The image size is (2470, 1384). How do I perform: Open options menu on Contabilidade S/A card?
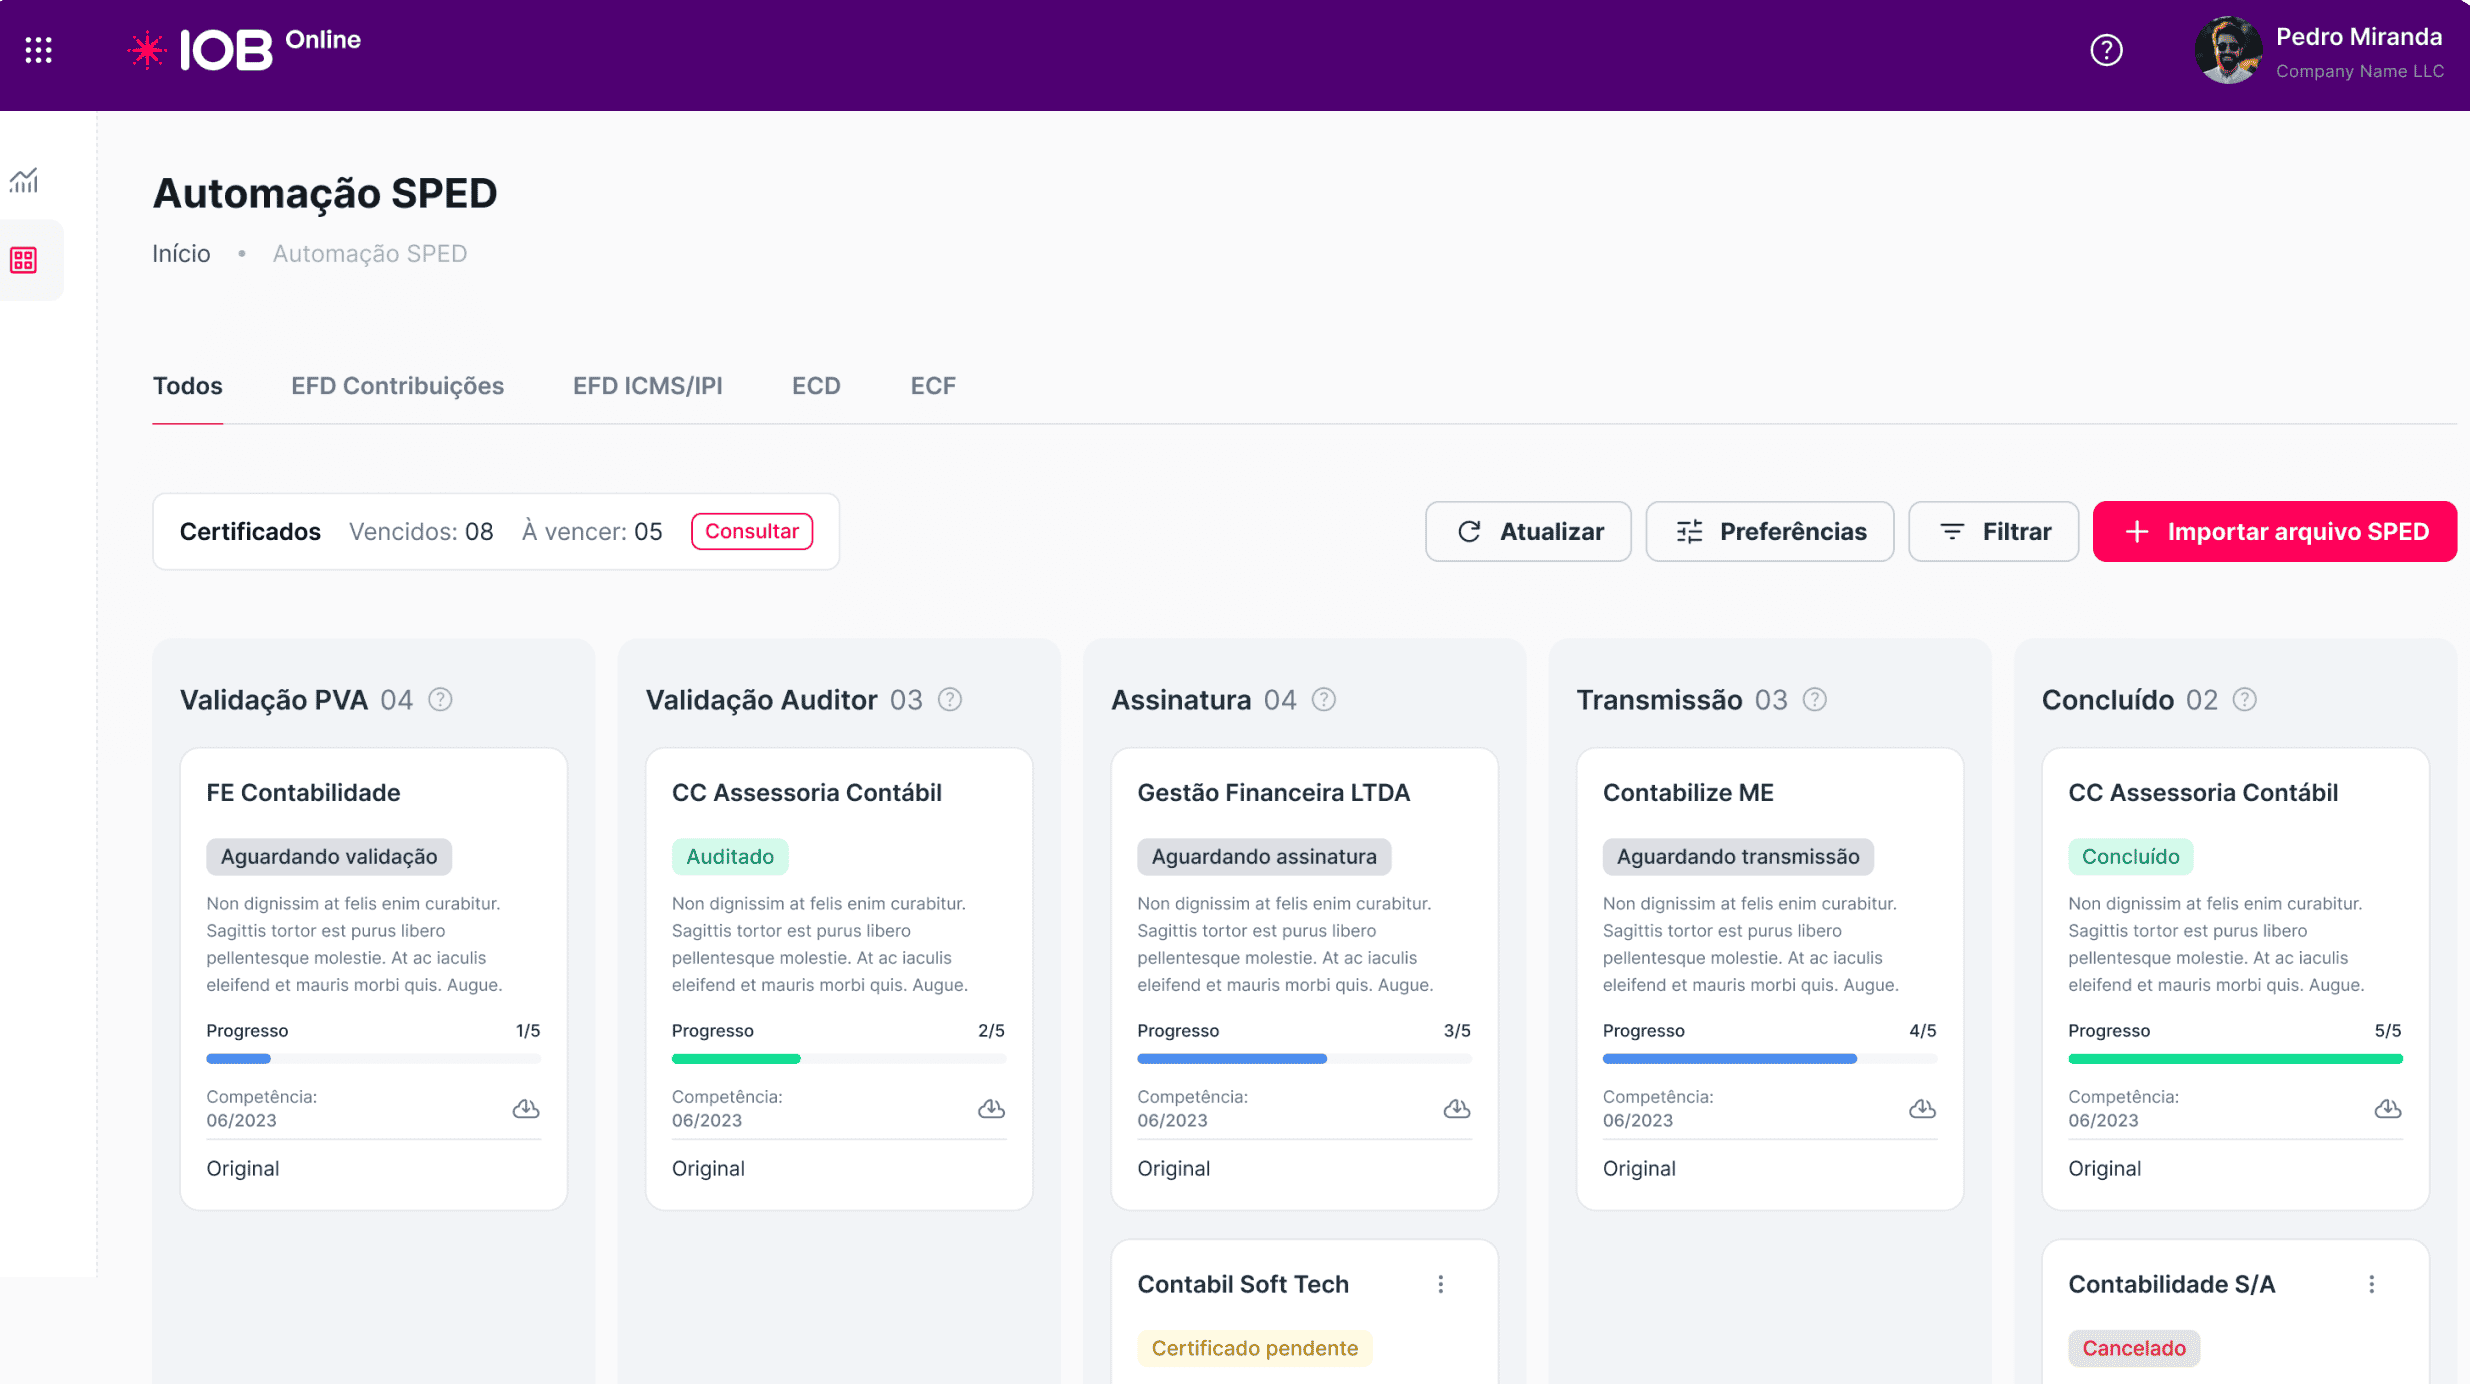[2372, 1284]
